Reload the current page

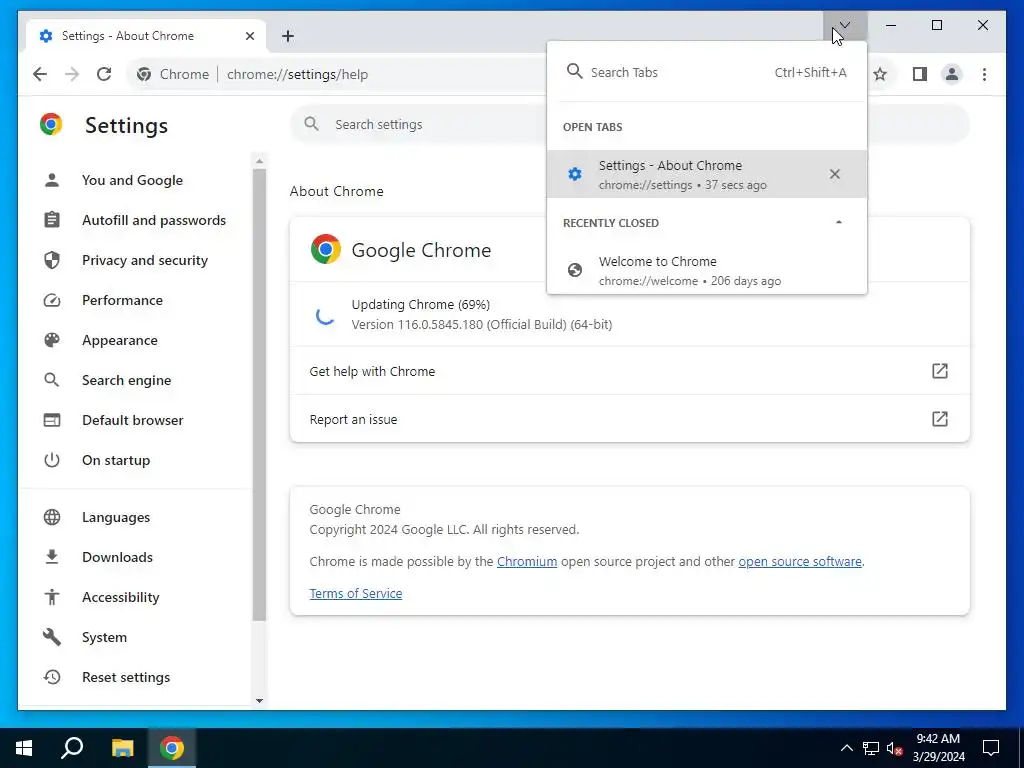click(x=104, y=74)
